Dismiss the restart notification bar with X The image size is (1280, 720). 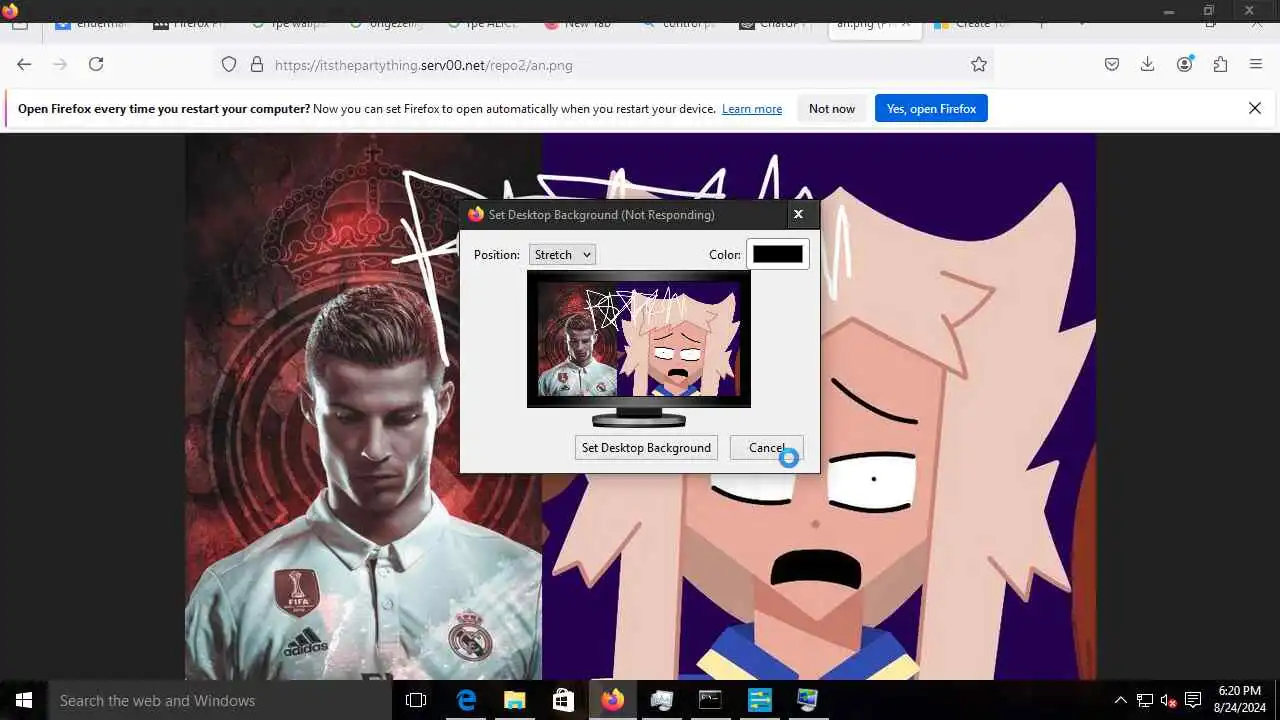tap(1255, 108)
